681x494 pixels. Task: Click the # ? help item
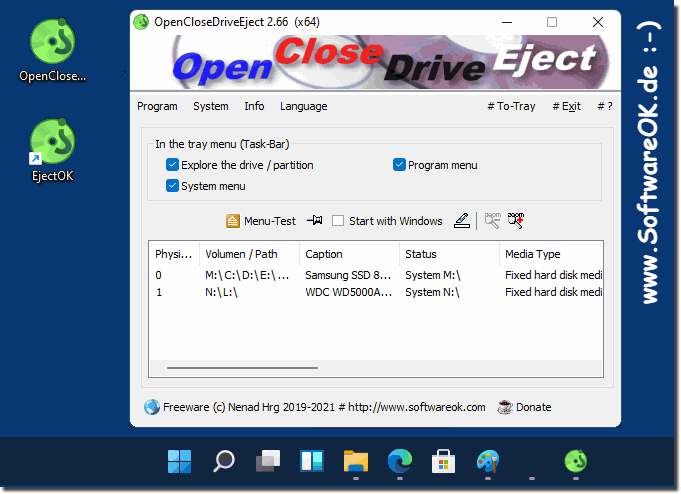pos(605,106)
